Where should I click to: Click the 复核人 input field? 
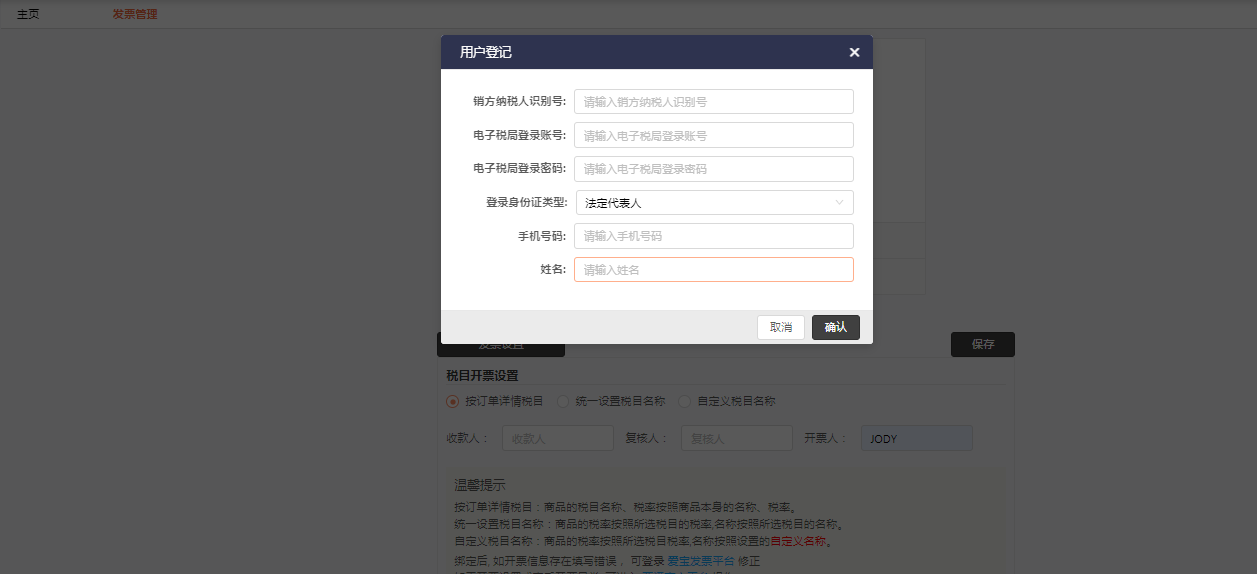pyautogui.click(x=737, y=438)
